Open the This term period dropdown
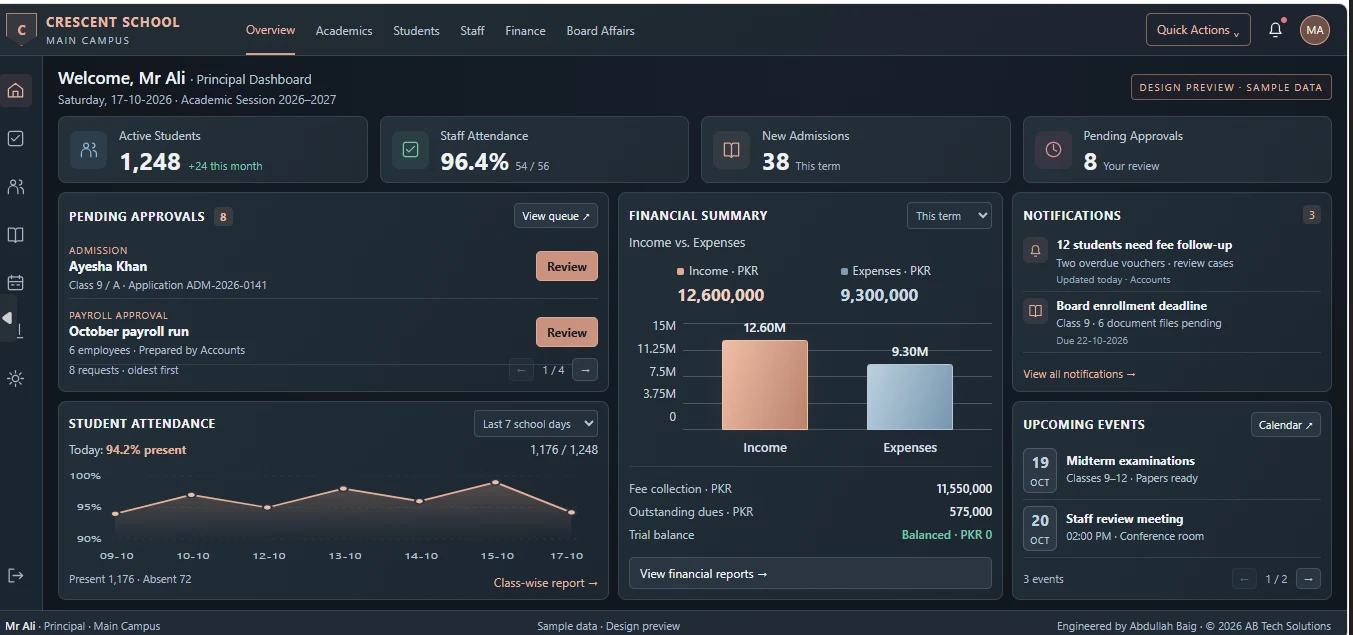The width and height of the screenshot is (1353, 635). (x=949, y=216)
